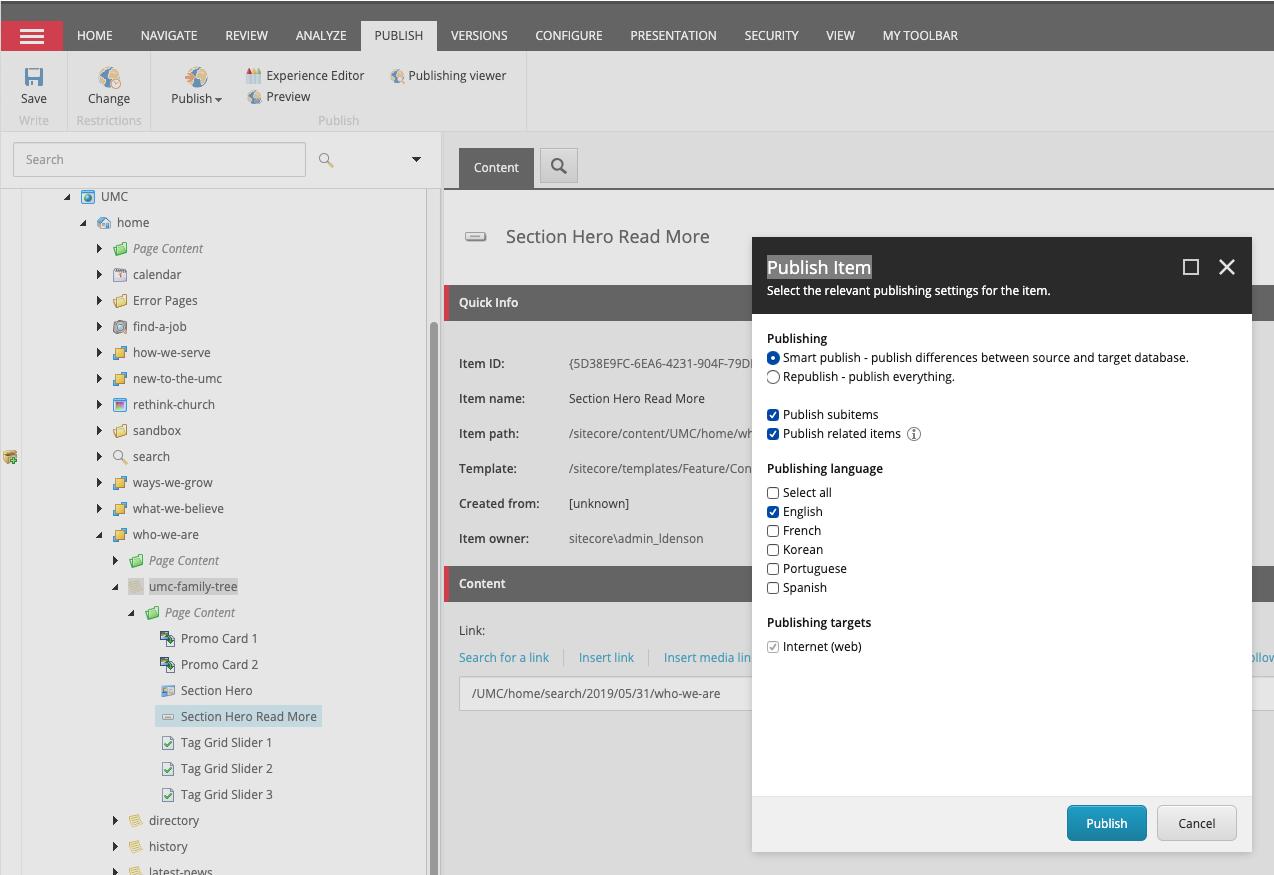Screen dimensions: 1274x875
Task: Collapse the umc-family-tree node
Action: (115, 587)
